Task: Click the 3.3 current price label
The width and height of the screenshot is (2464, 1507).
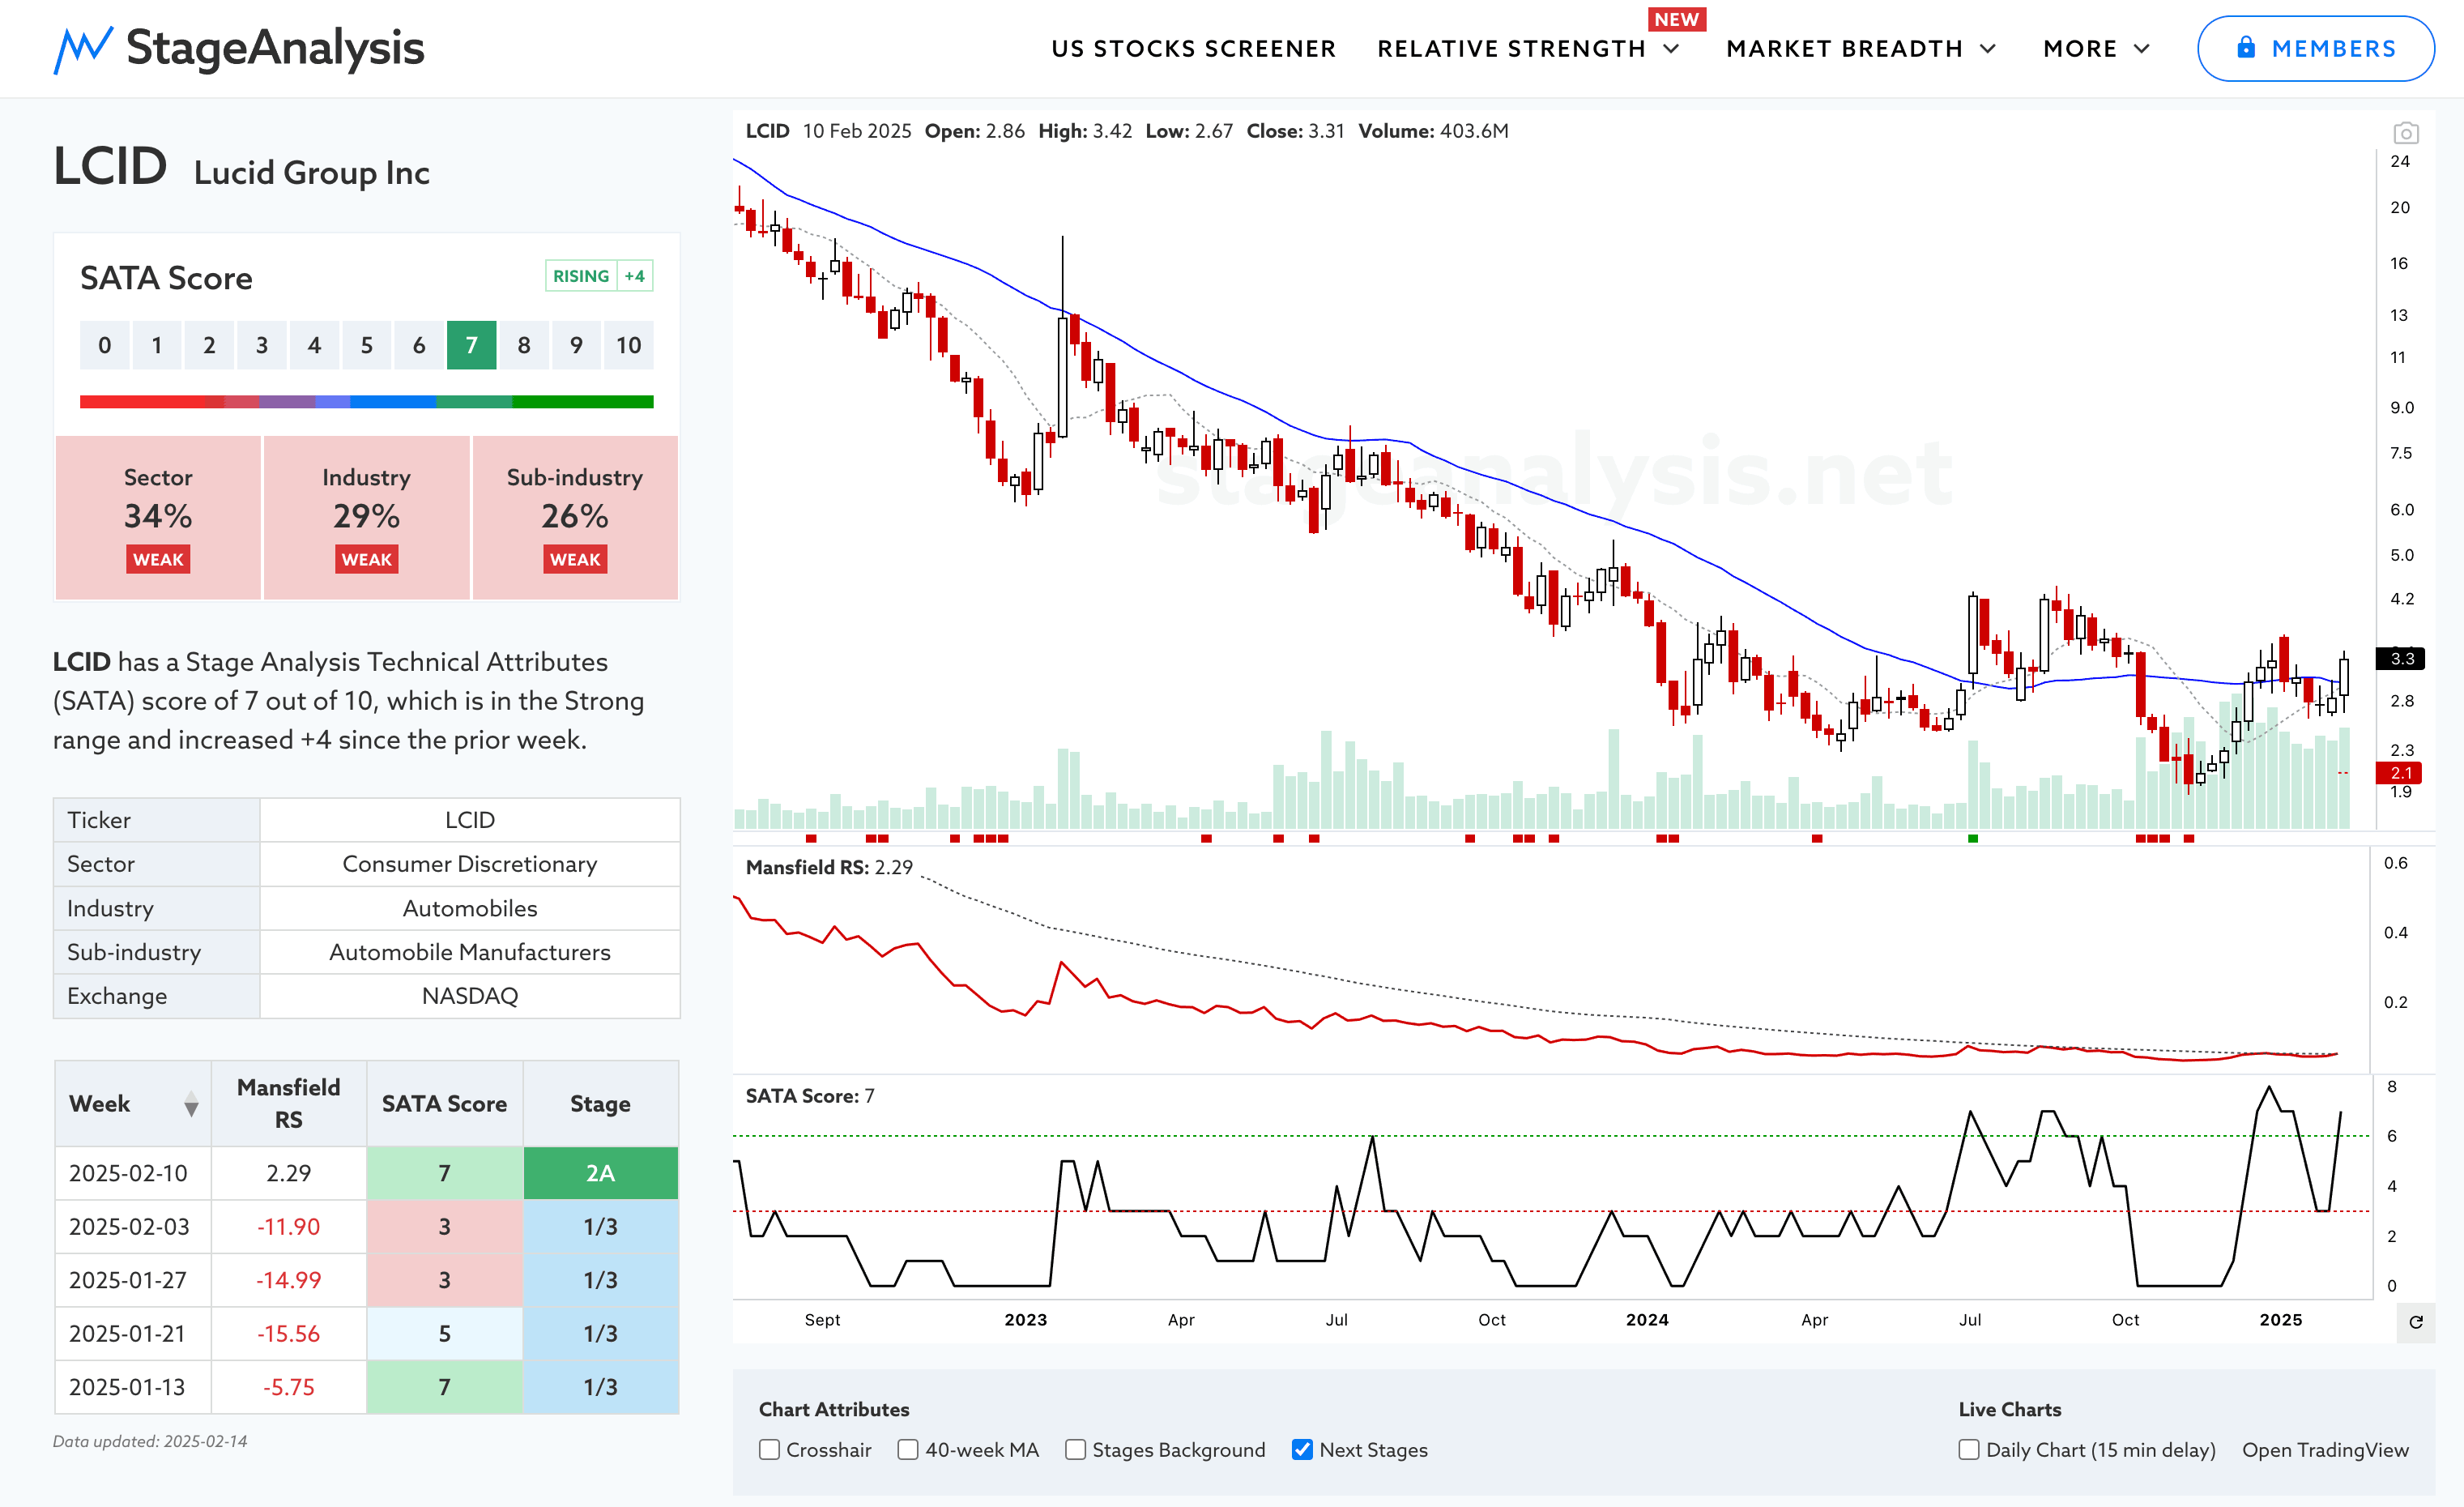Action: pos(2400,658)
